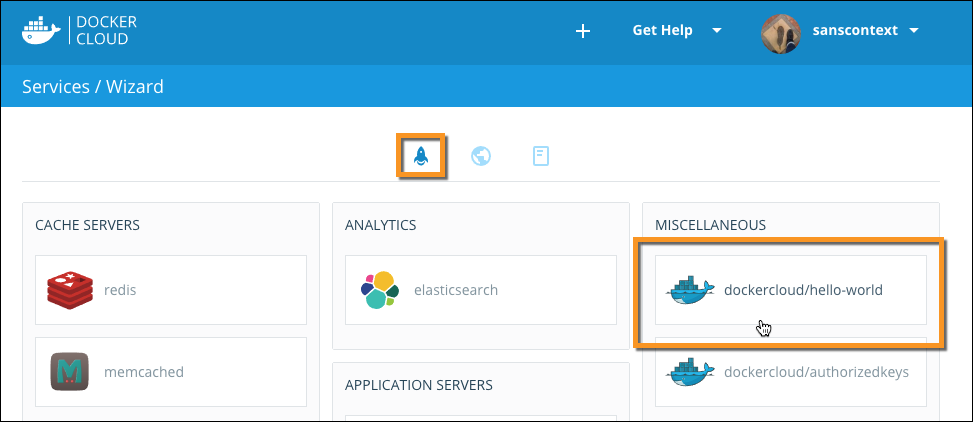Expand the caret next to sanscontext

click(914, 31)
